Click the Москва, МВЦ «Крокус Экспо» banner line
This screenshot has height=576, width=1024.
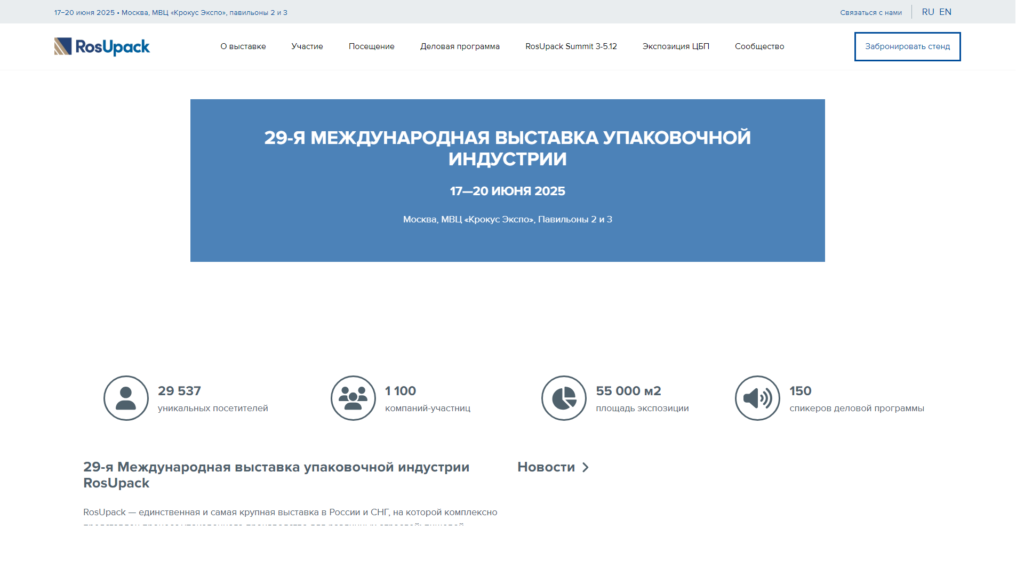point(507,219)
